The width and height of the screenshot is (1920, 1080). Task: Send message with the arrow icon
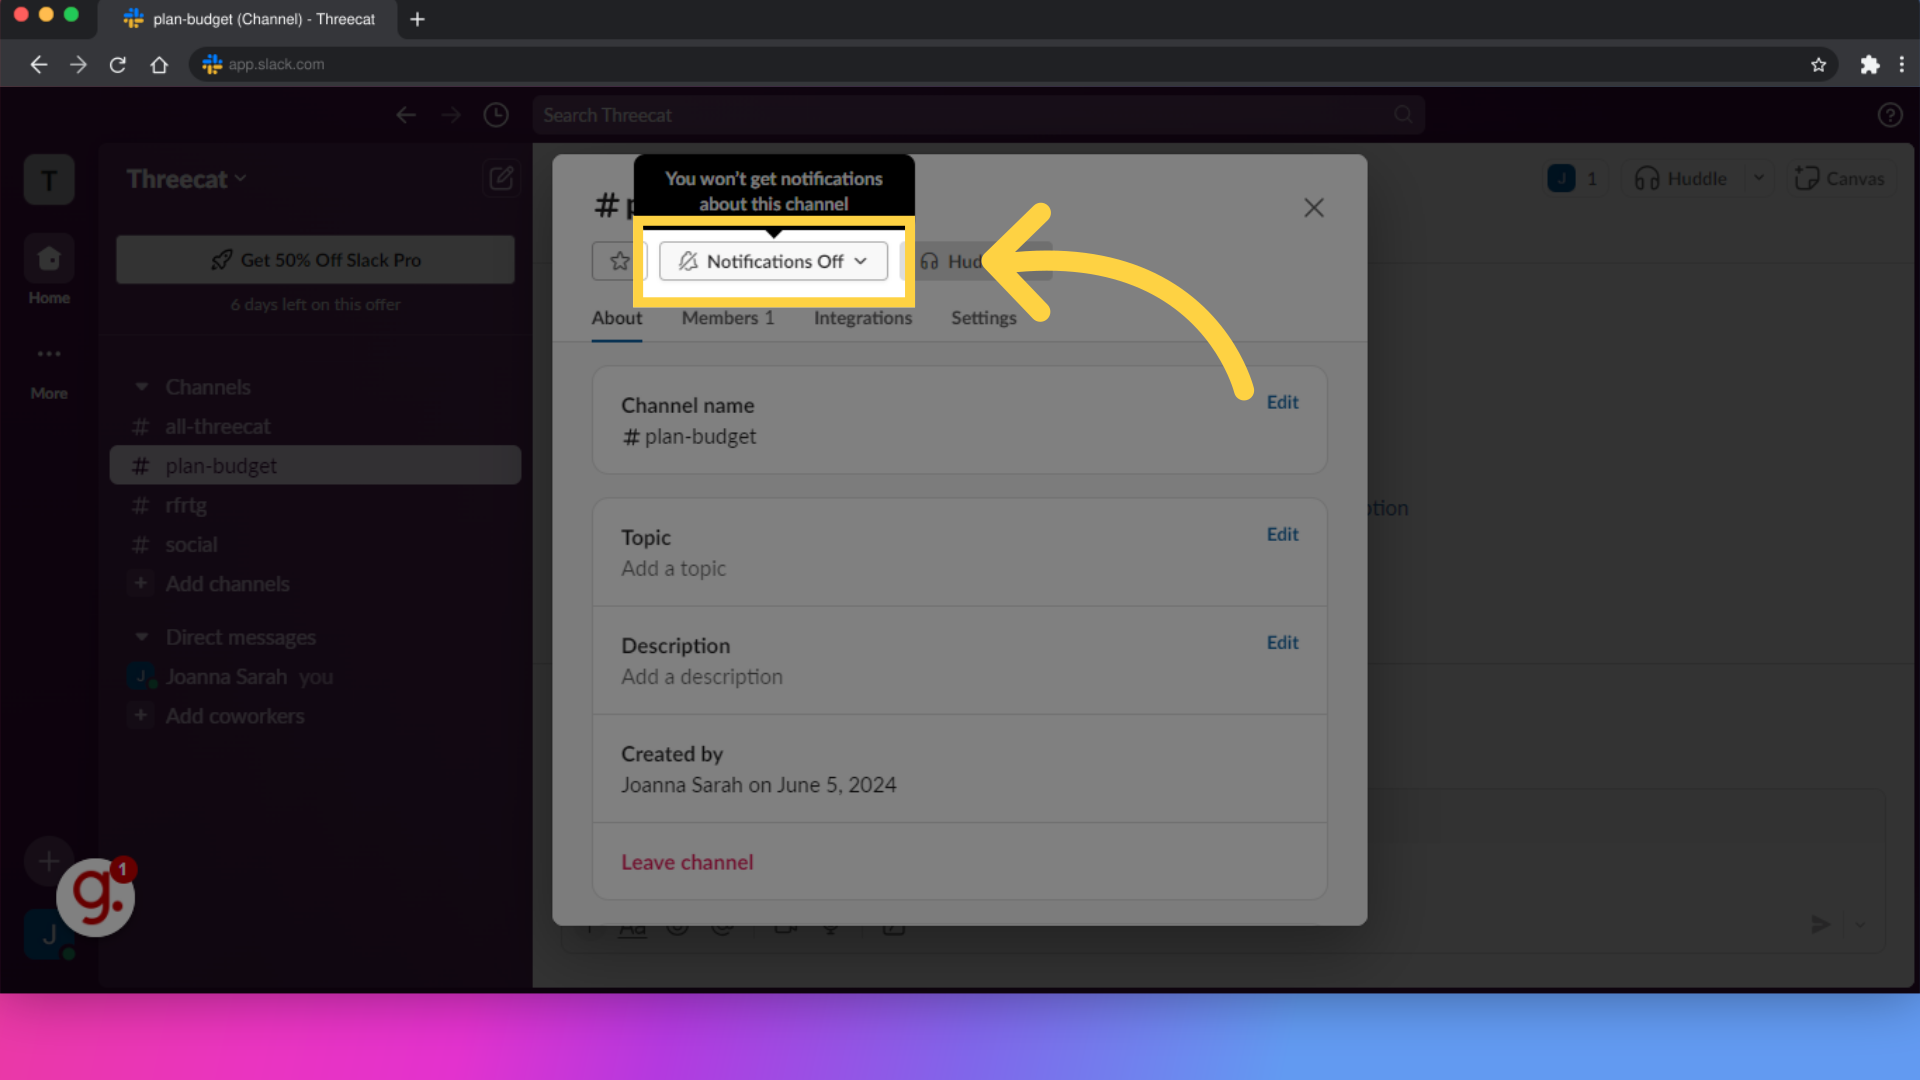pos(1821,925)
